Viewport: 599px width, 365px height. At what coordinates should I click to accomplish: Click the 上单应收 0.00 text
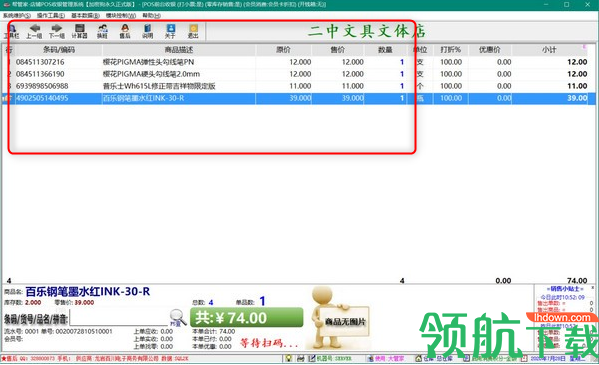click(x=153, y=331)
